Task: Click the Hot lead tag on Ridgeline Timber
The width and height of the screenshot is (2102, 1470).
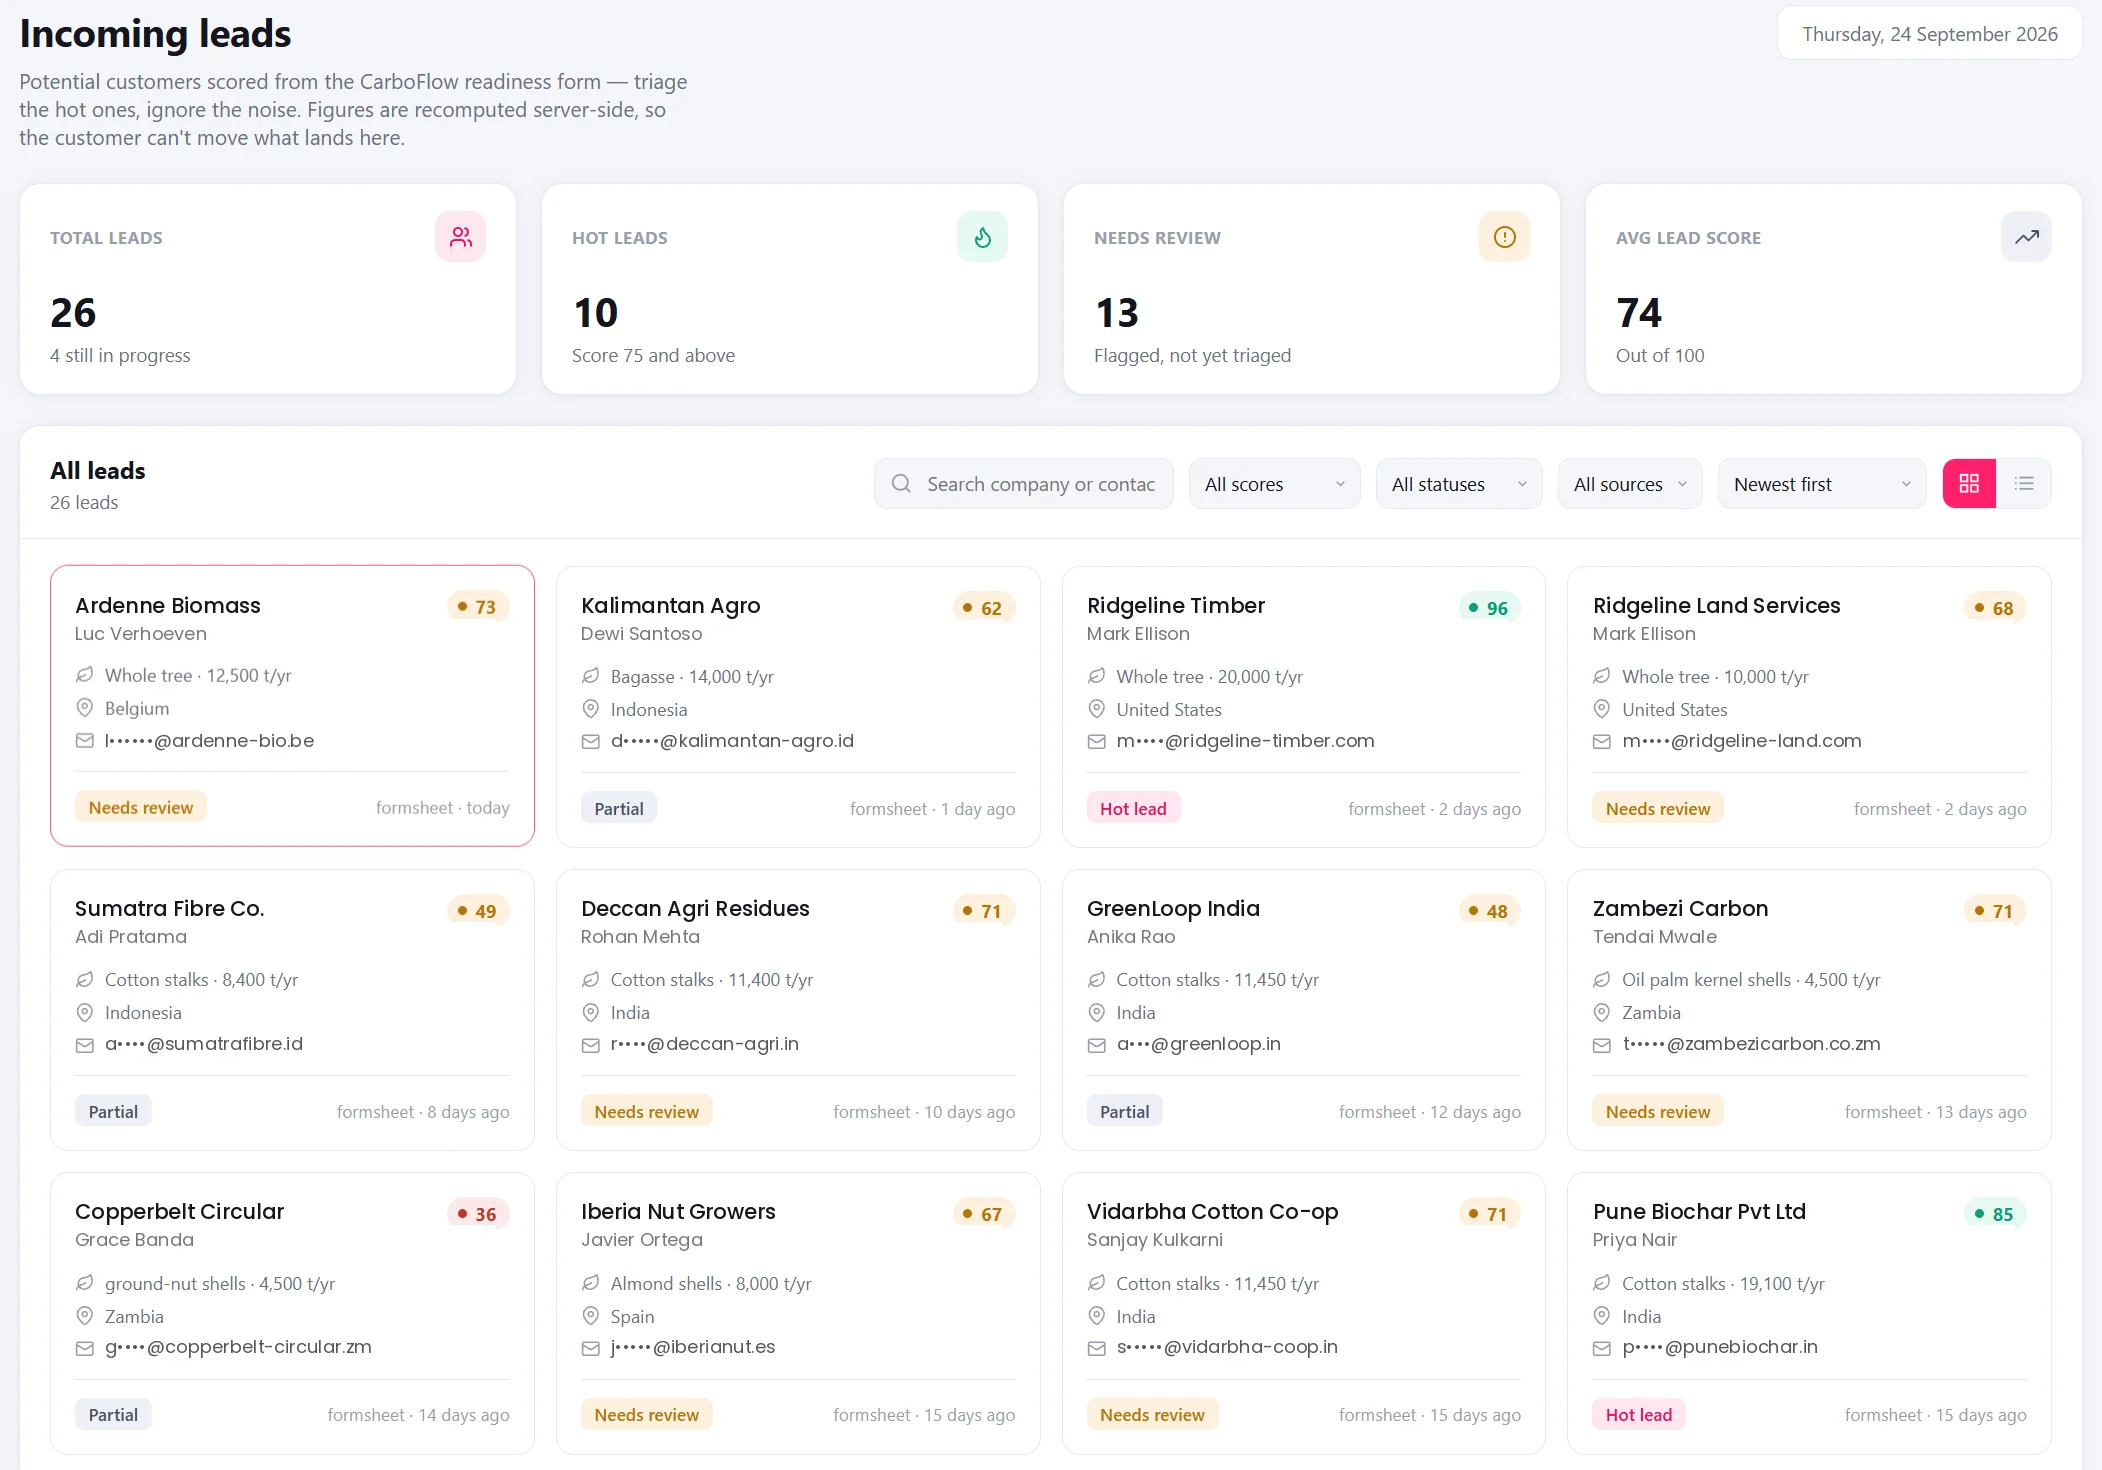Action: coord(1133,809)
